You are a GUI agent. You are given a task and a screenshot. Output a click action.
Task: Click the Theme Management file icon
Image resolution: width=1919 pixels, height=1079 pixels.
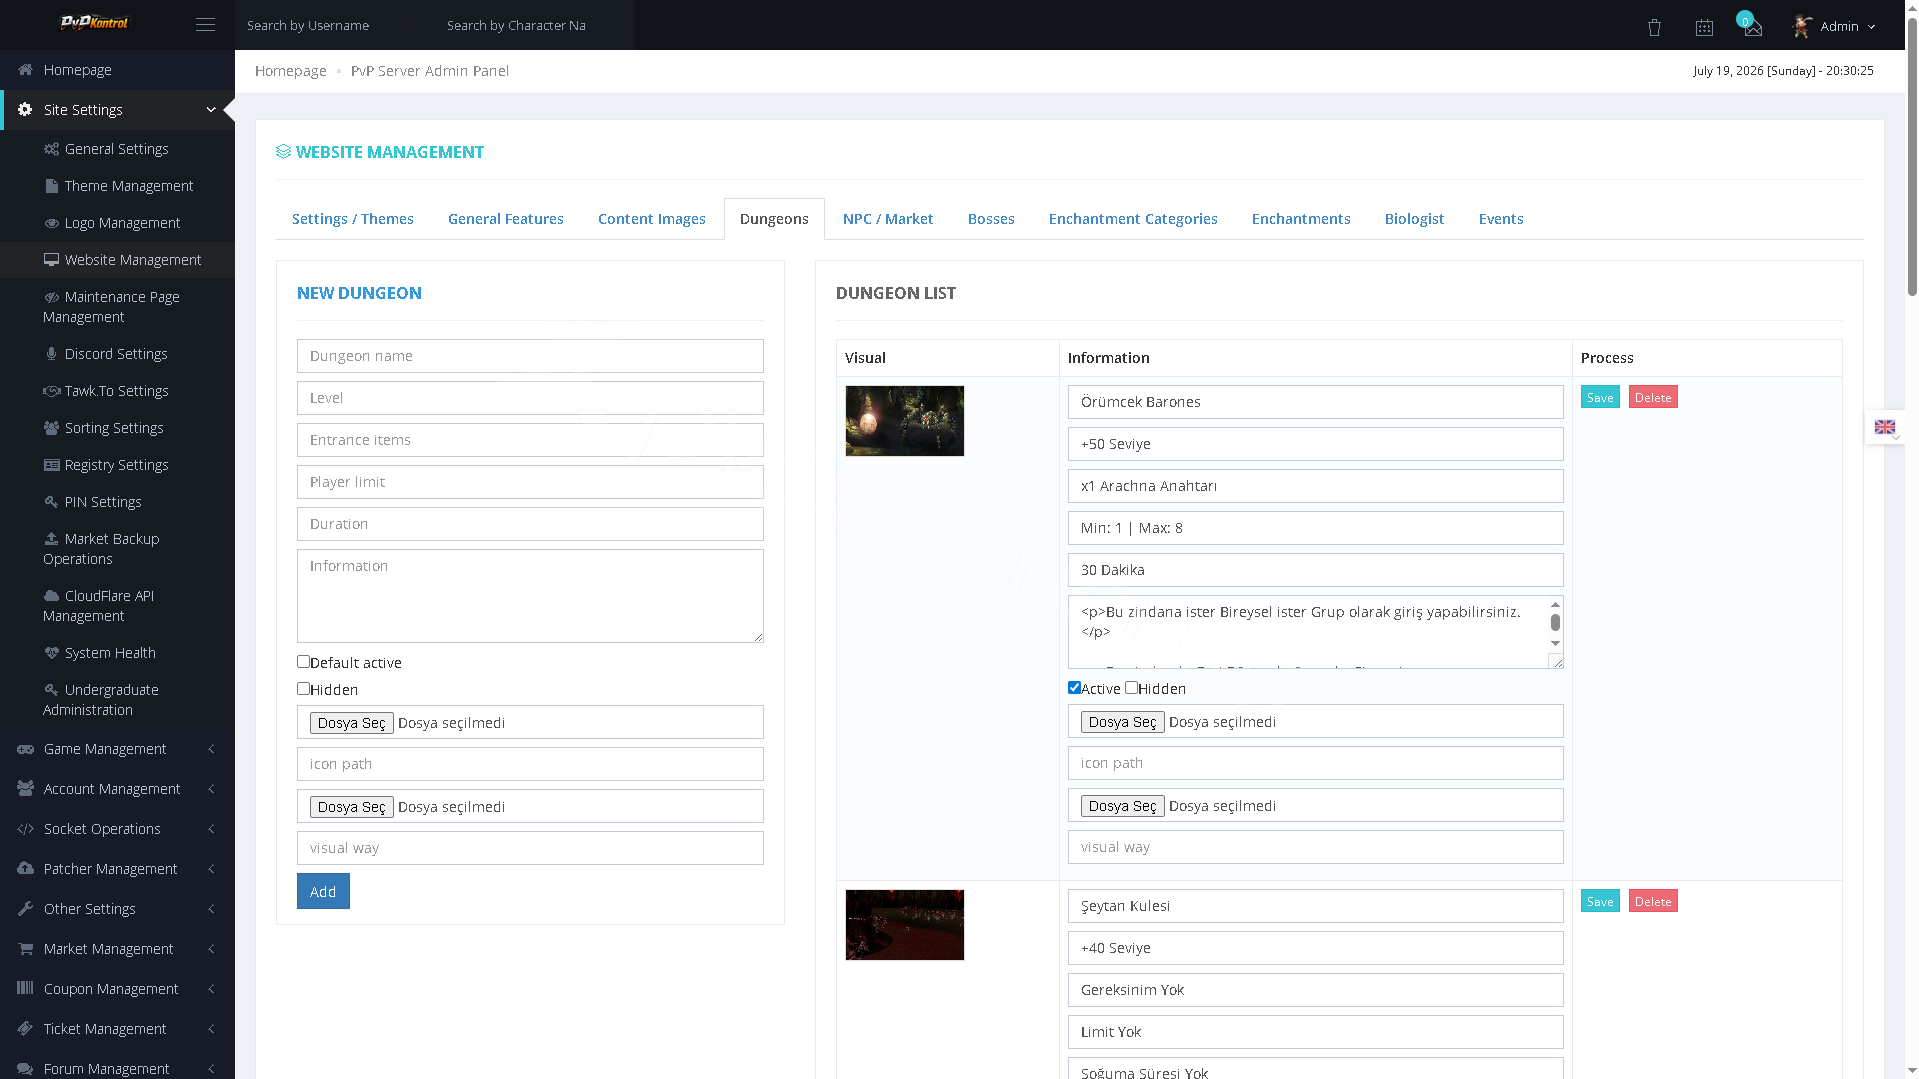52,186
